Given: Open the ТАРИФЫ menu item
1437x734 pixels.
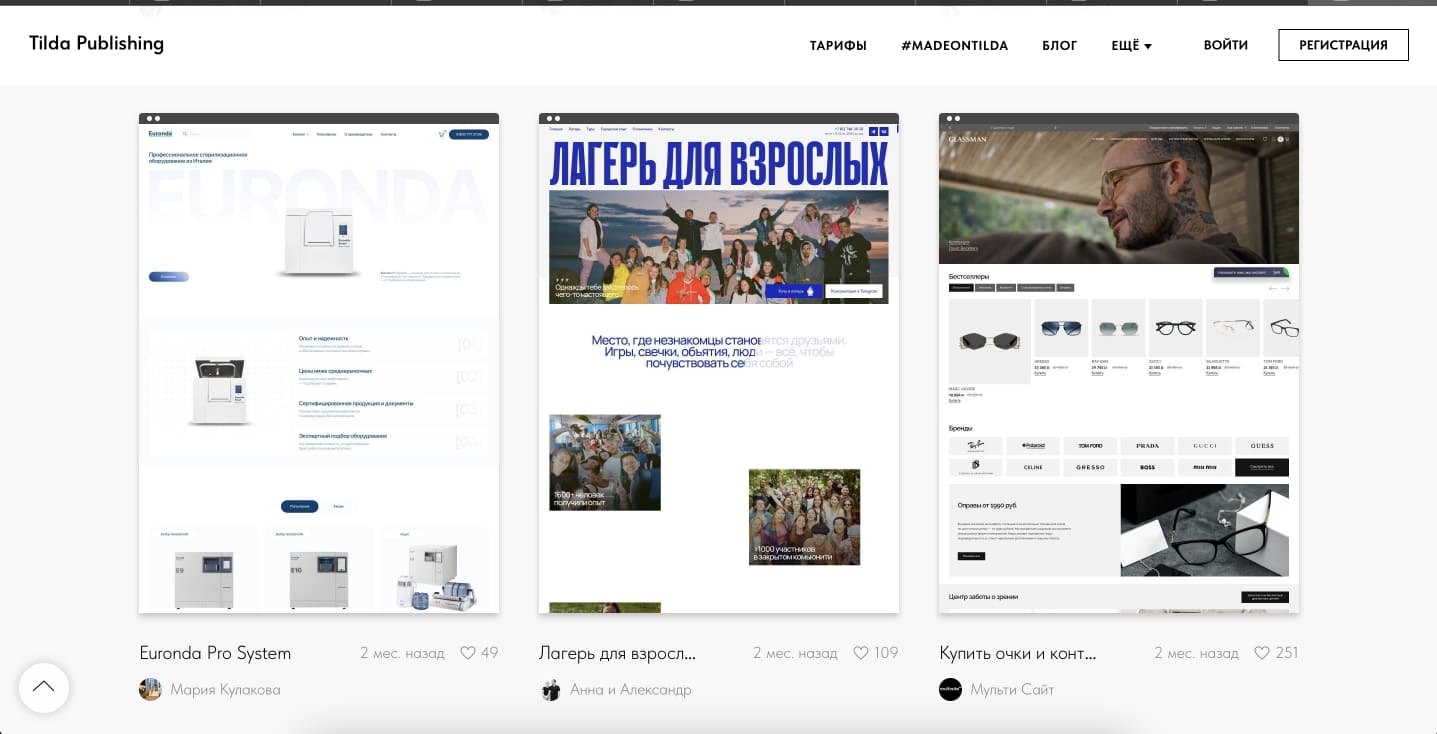Looking at the screenshot, I should tap(838, 46).
